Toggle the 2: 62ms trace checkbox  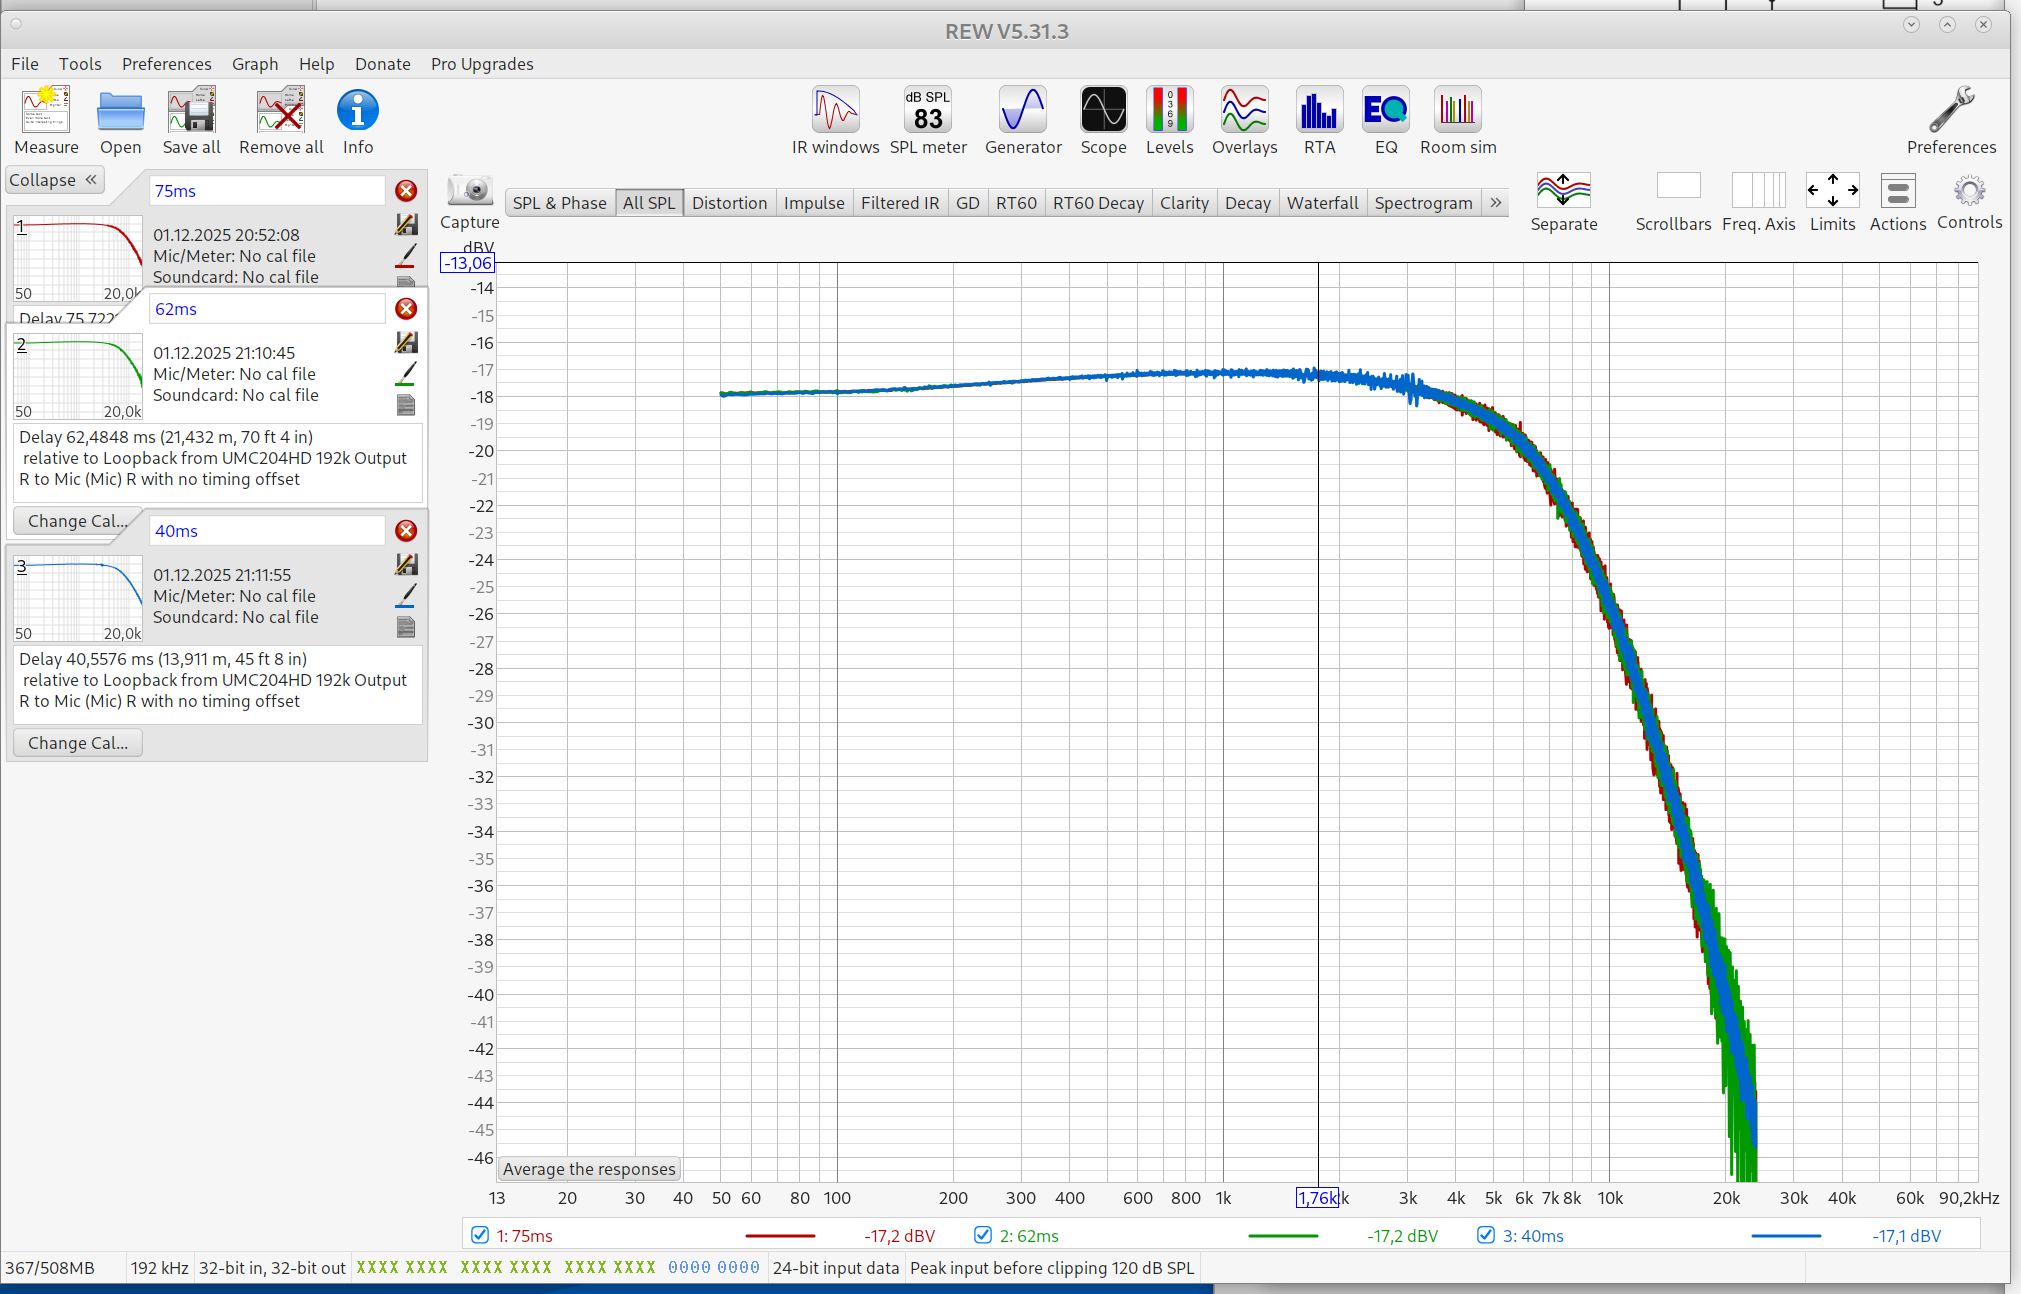(x=983, y=1235)
